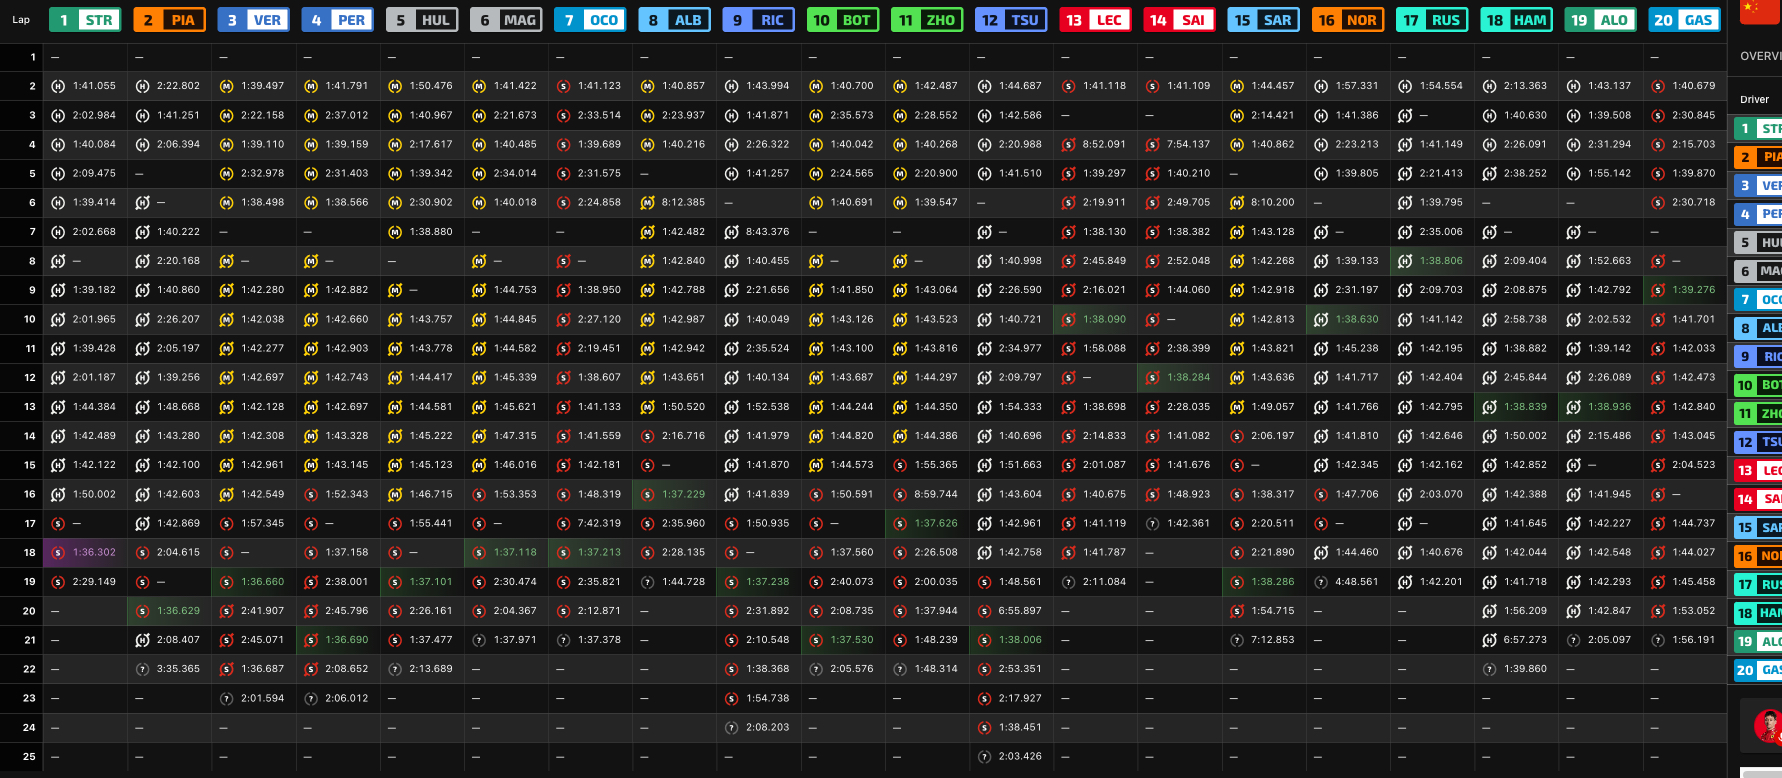Click the used hard tyre icon beside 1:38.806
1782x778 pixels.
coord(1405,261)
